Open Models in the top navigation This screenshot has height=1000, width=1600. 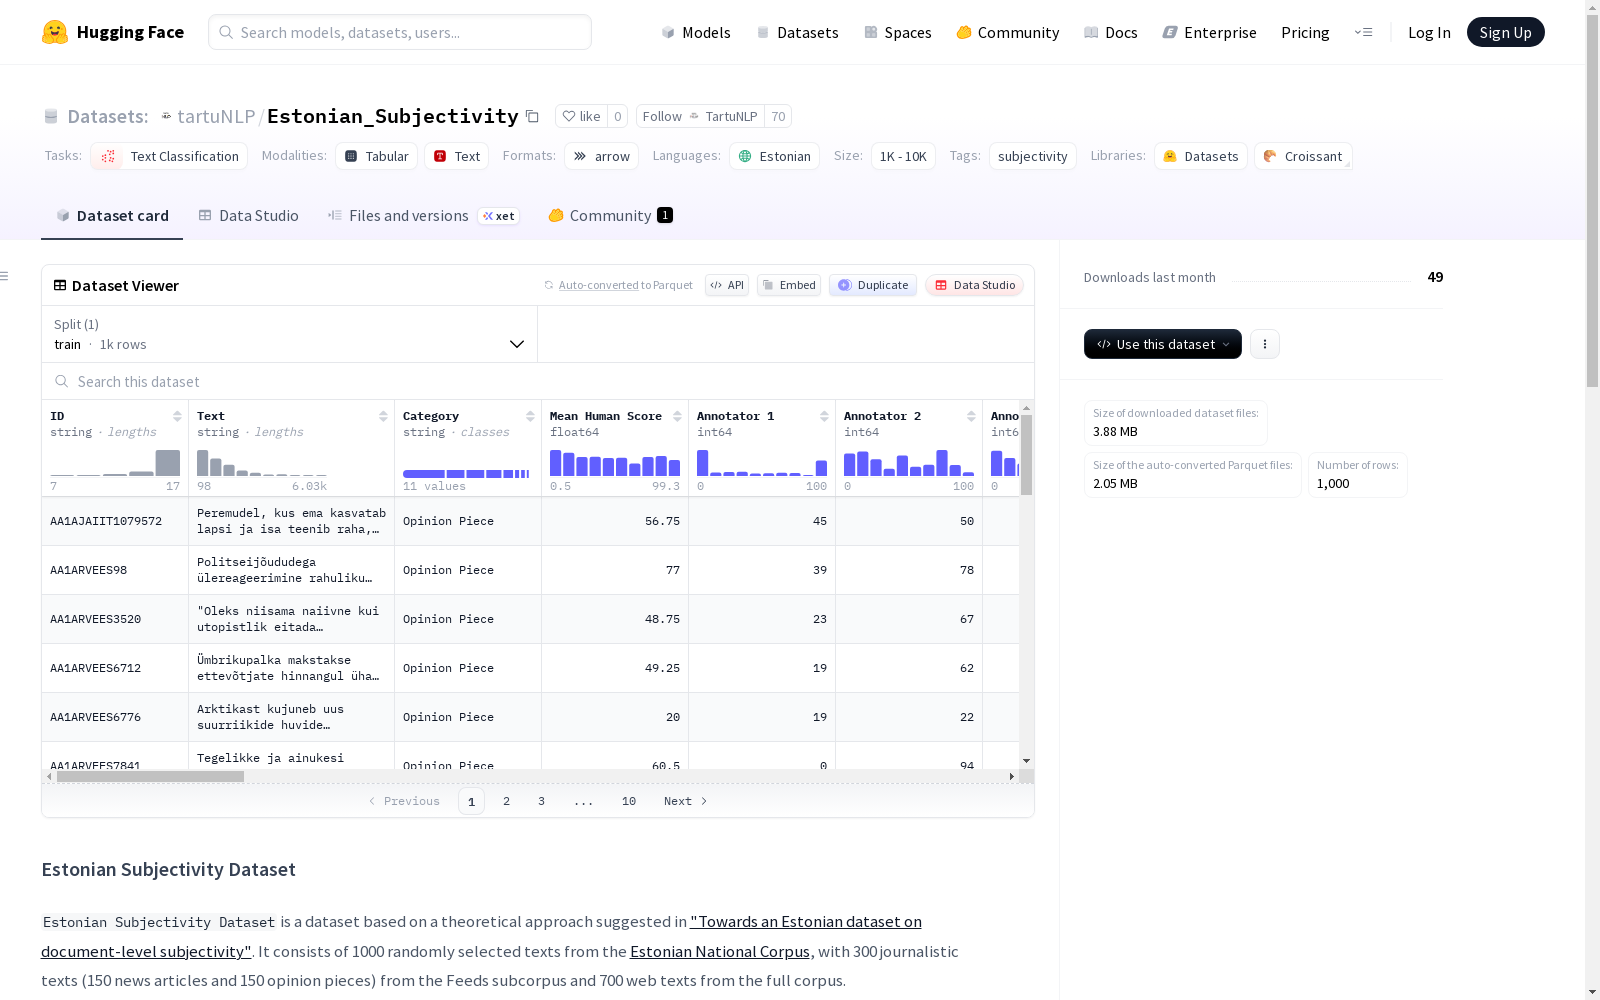(x=696, y=32)
